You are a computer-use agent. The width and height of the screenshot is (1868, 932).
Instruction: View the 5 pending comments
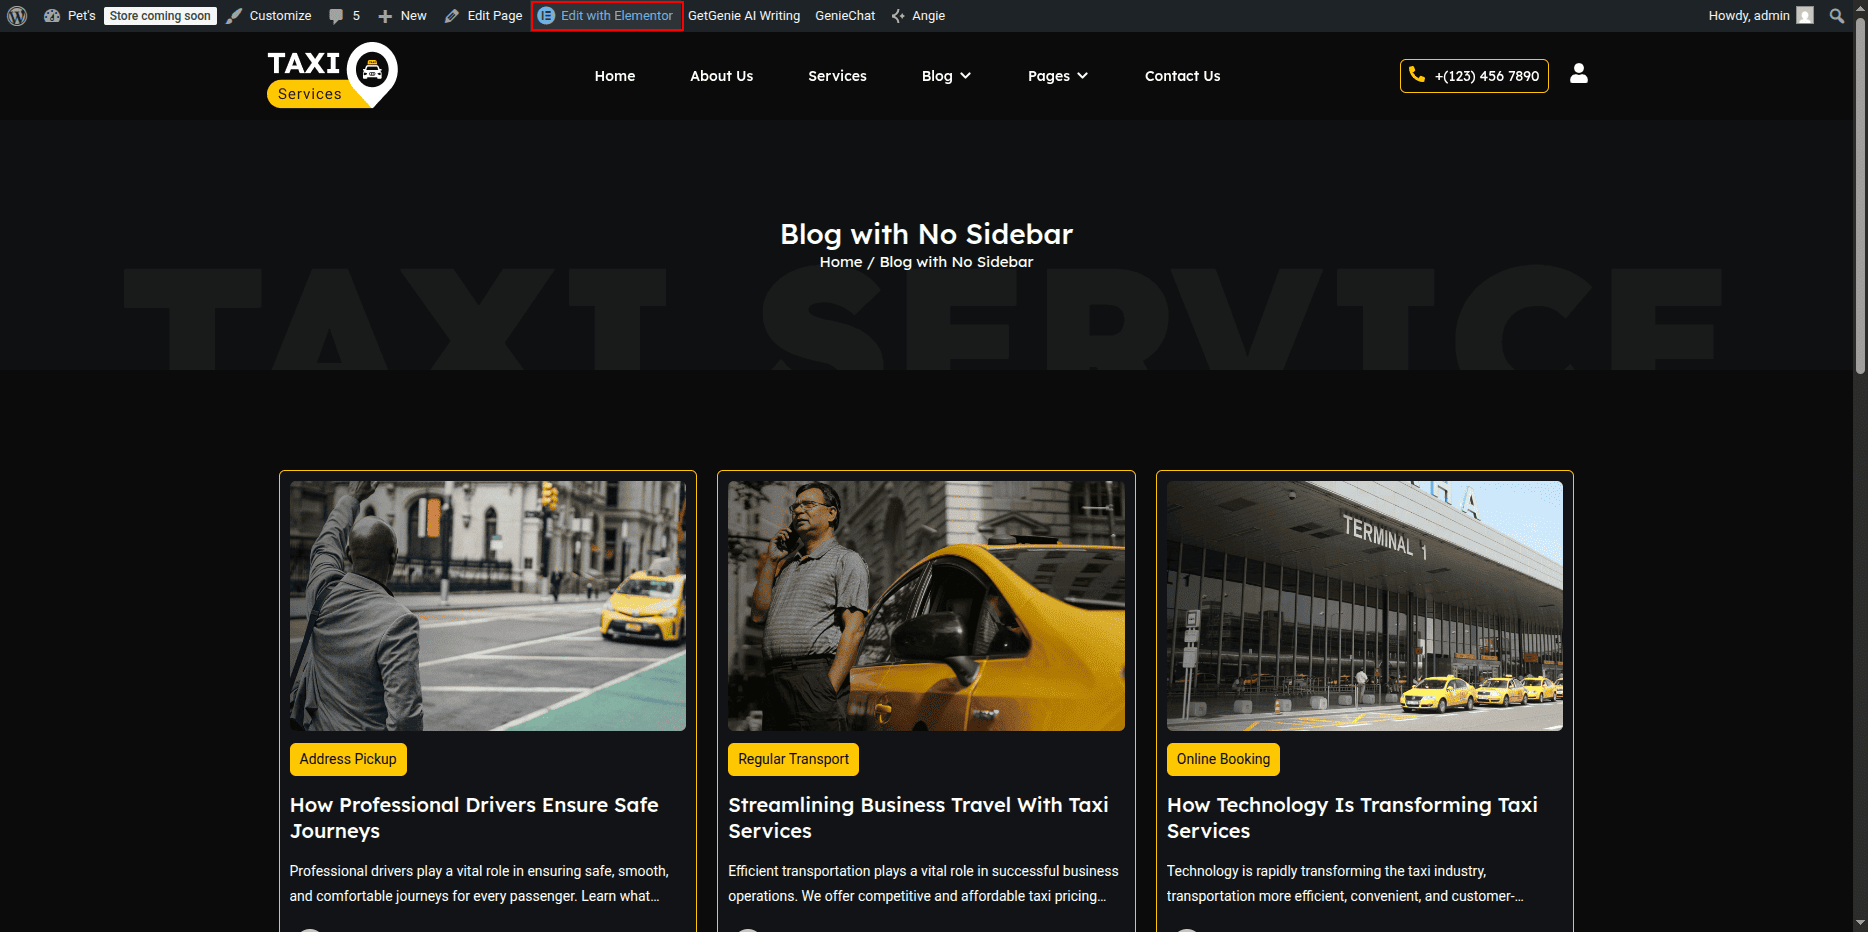(x=345, y=16)
